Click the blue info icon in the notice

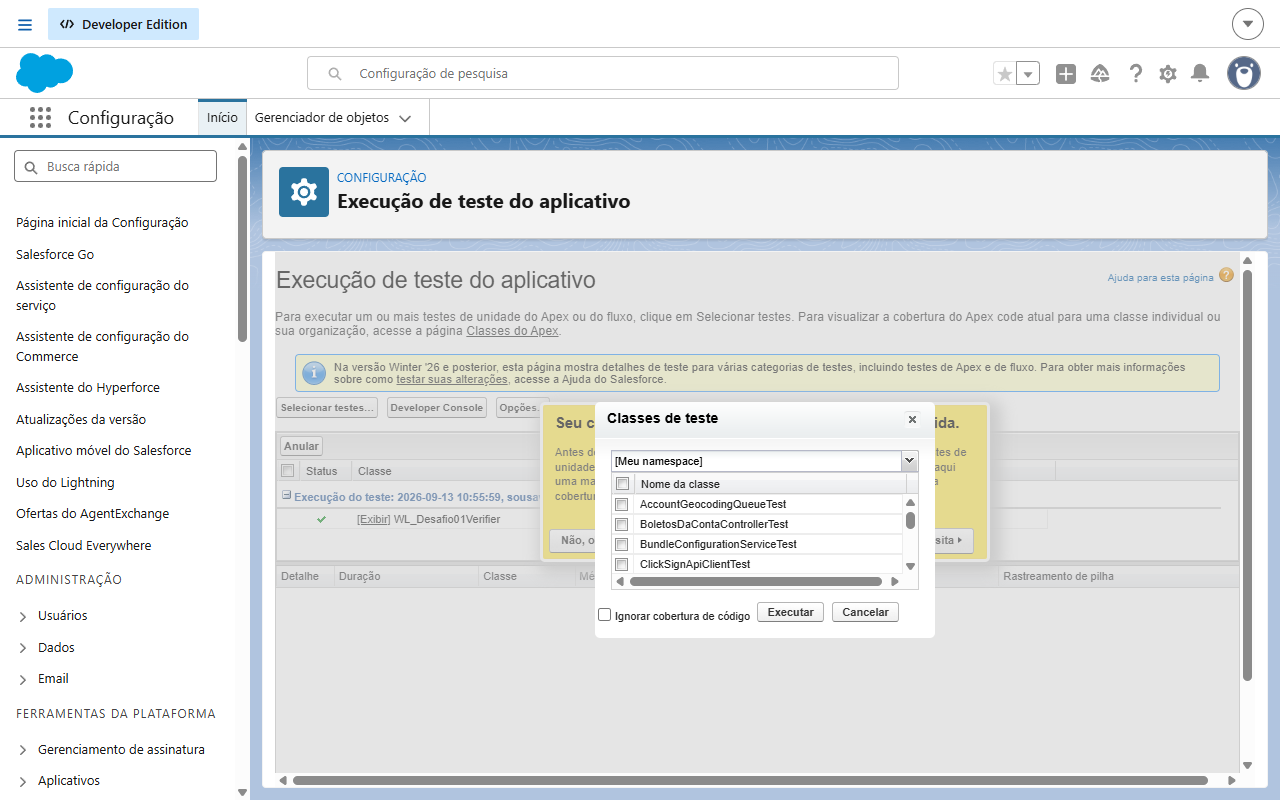tap(314, 373)
